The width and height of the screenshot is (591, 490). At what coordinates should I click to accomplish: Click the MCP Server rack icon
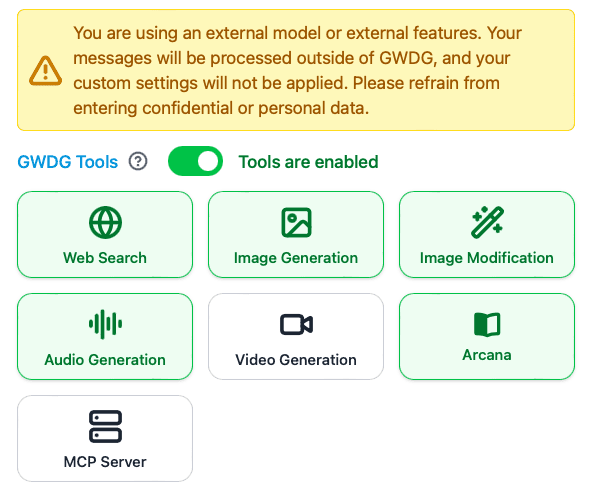[x=105, y=426]
